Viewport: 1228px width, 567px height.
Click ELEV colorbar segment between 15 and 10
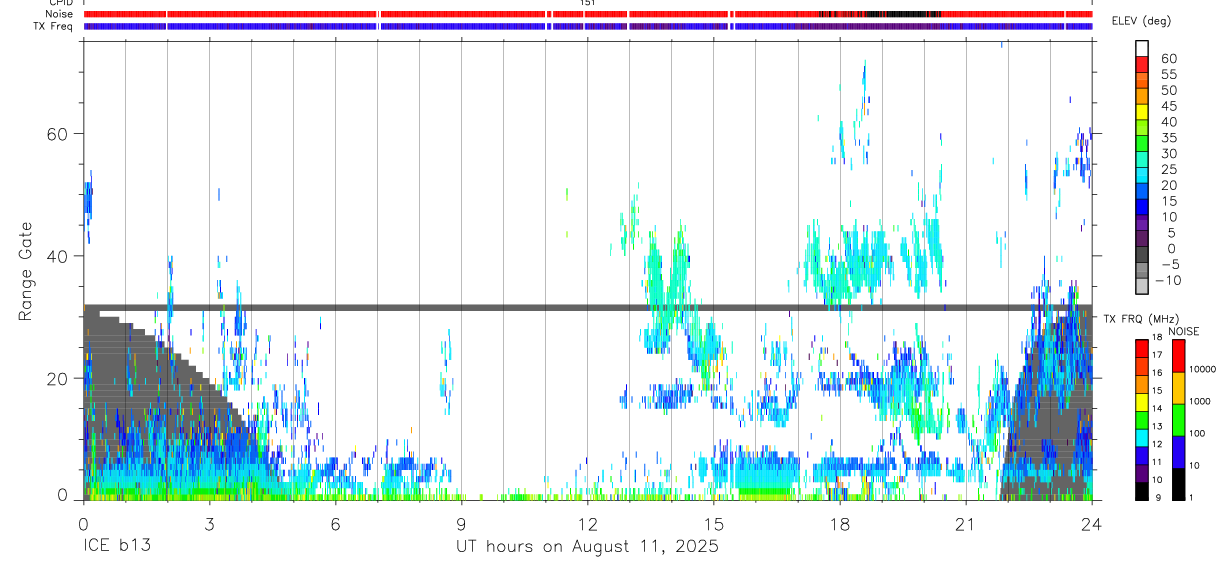coord(1142,208)
